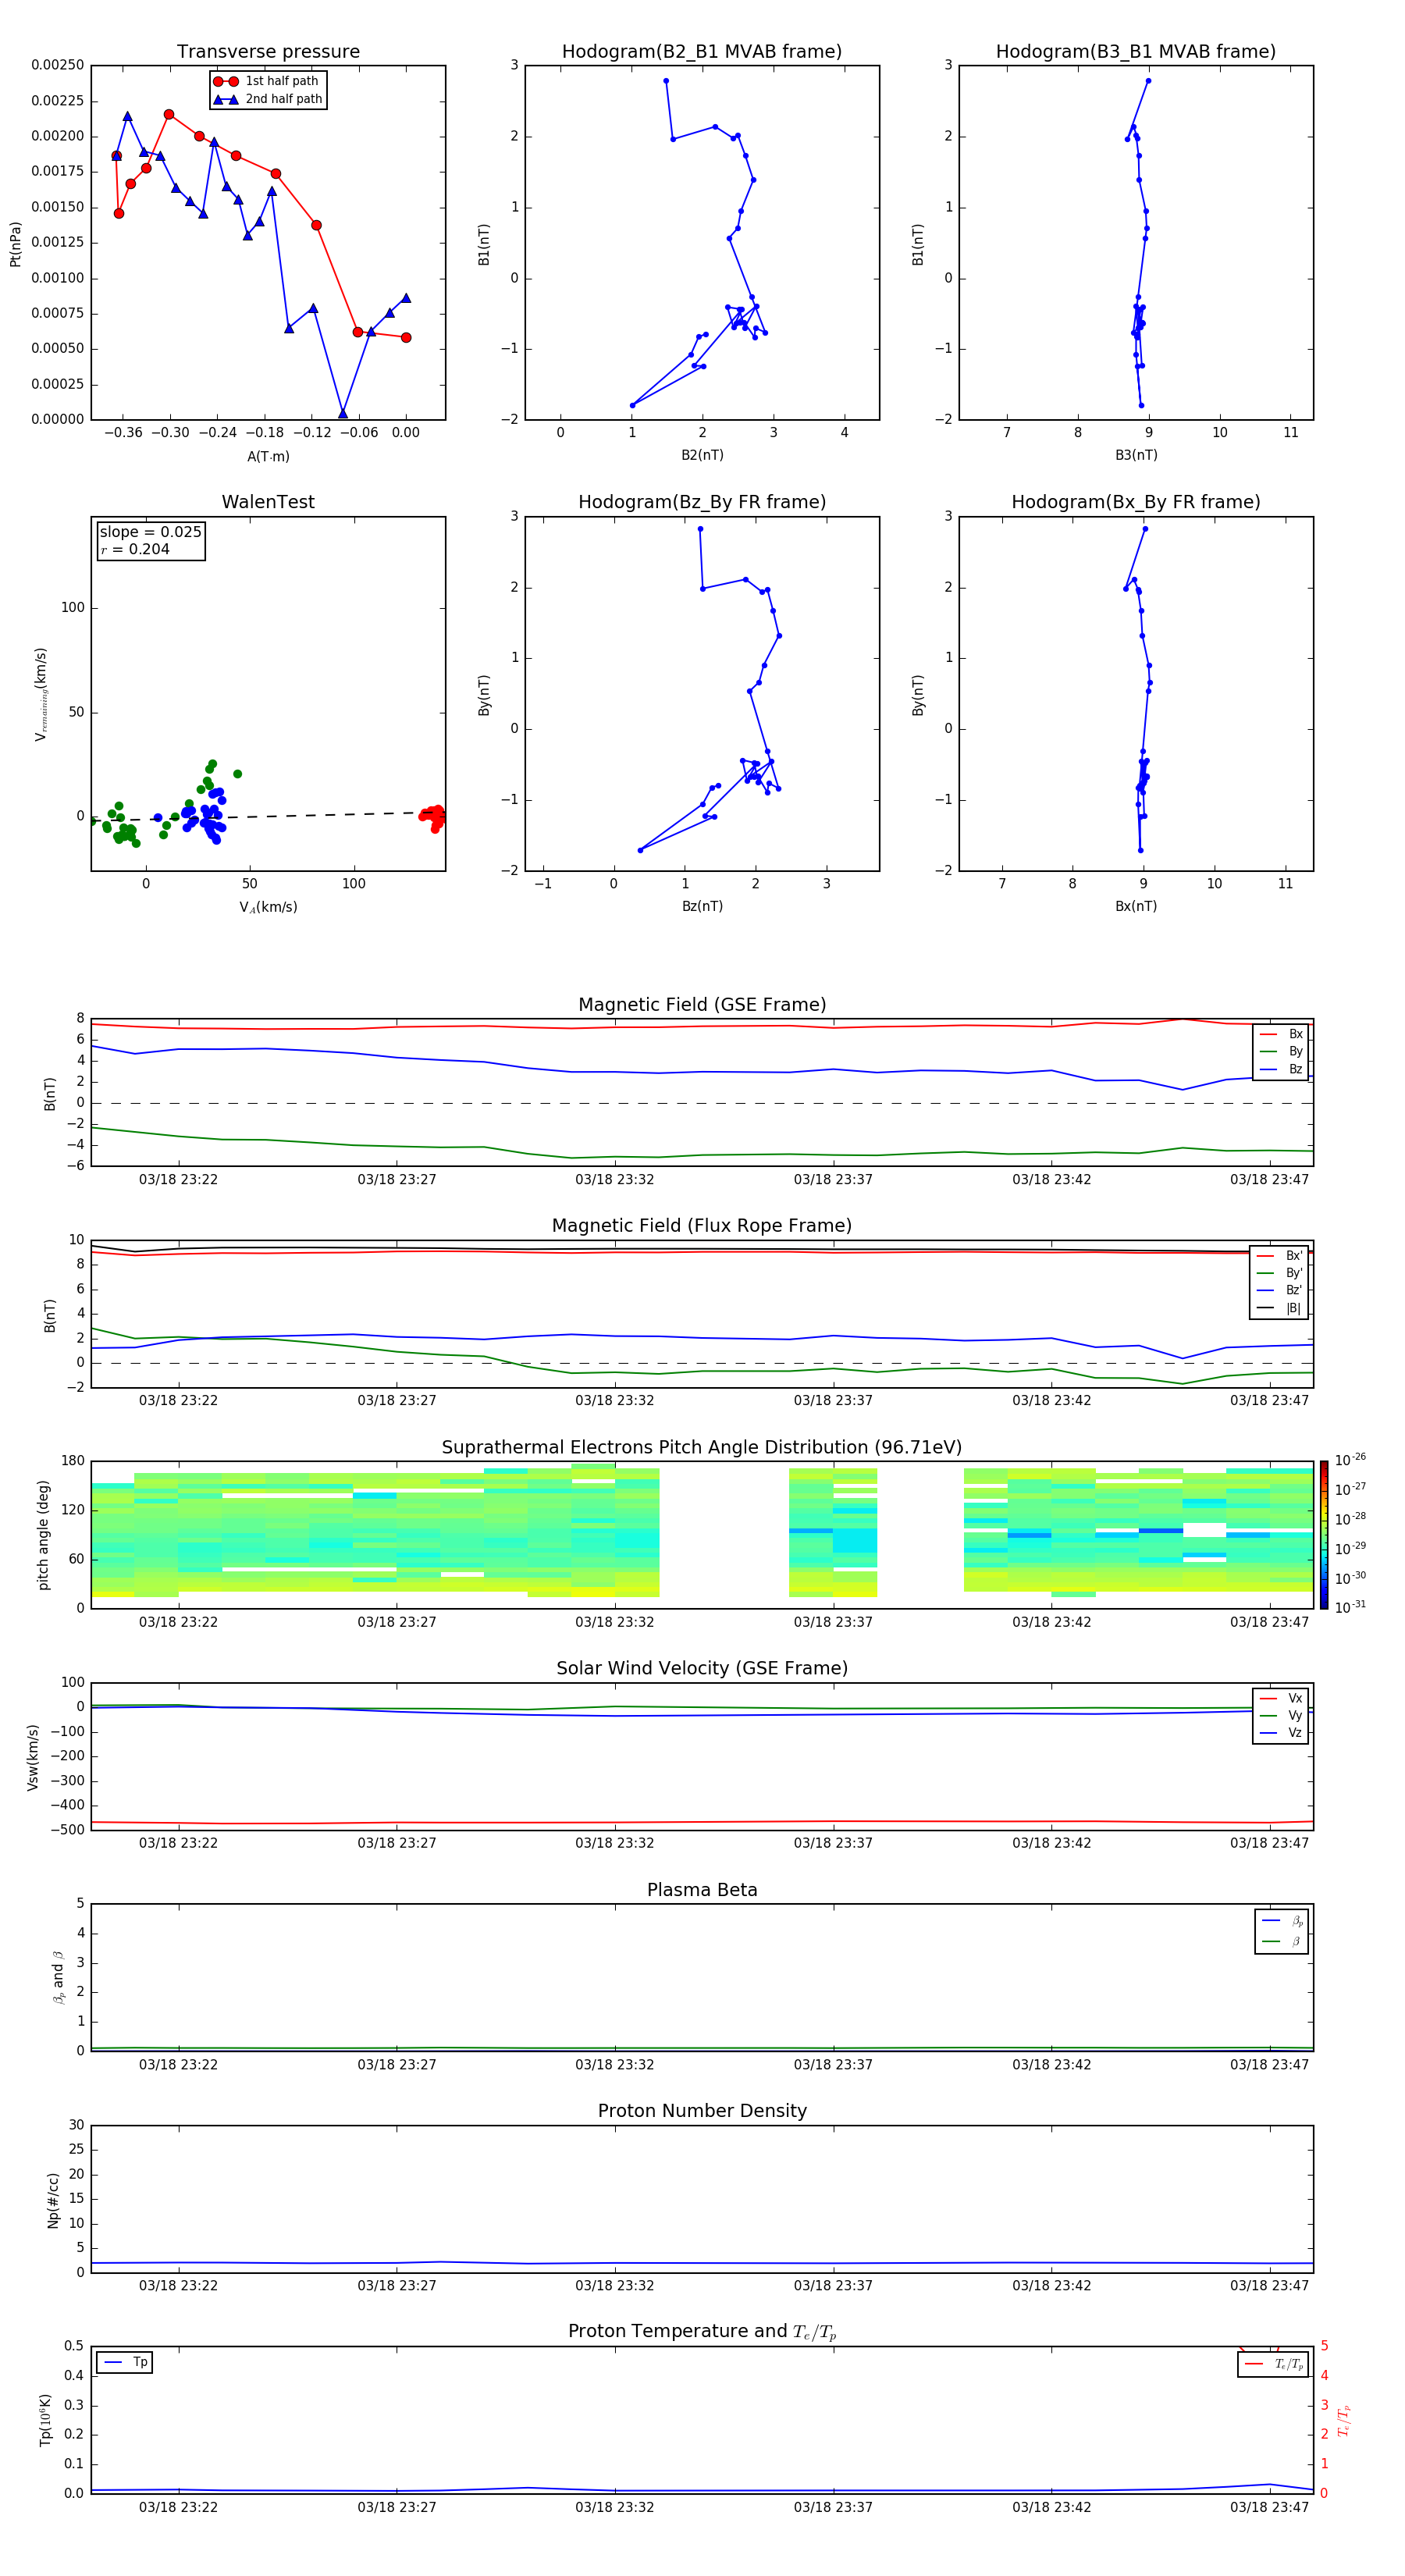
Task: Click the 'Bz(nT)' x-axis label
Action: [x=702, y=906]
